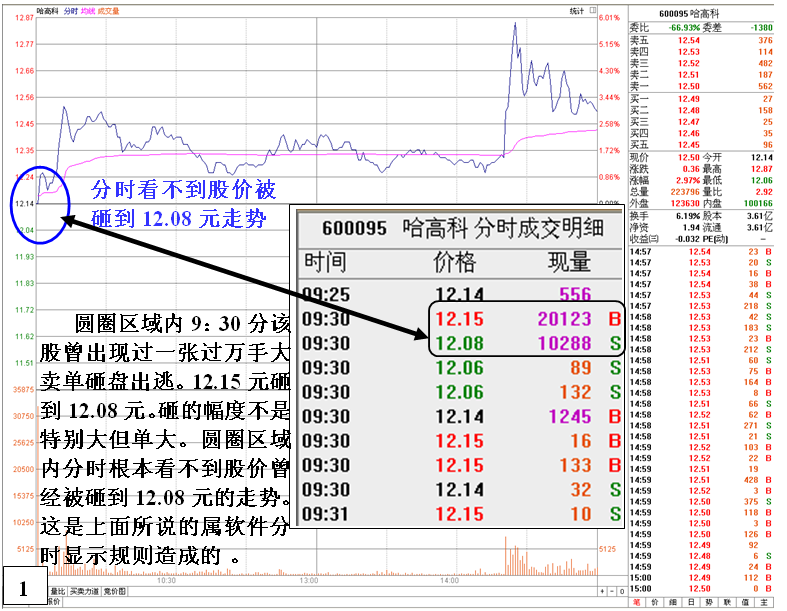Switch to the 价 price tab

tap(657, 603)
